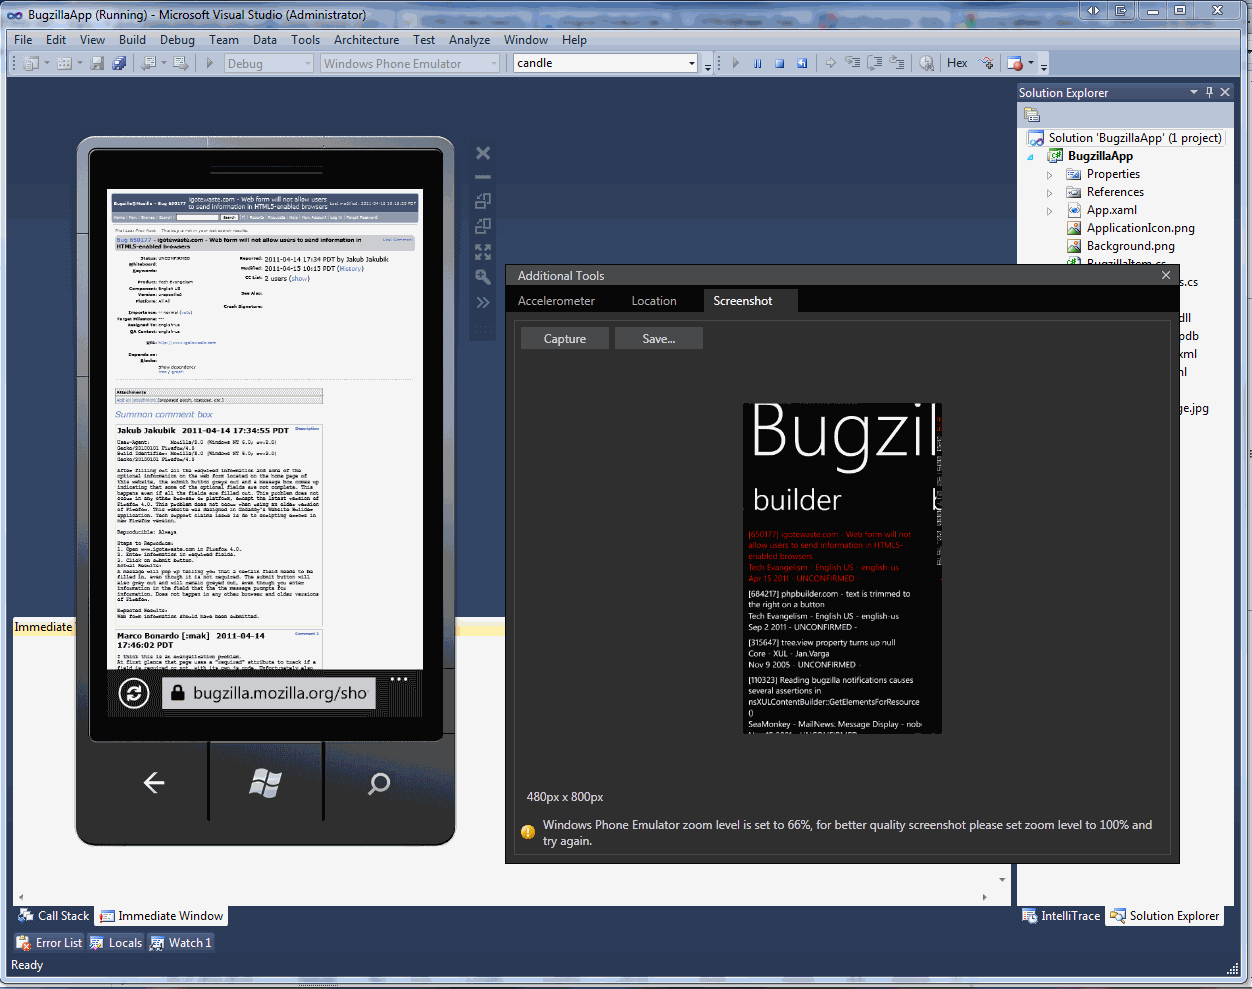Expand the Properties node in Solution Explorer
Screen dimensions: 1252x989
[x=1049, y=175]
